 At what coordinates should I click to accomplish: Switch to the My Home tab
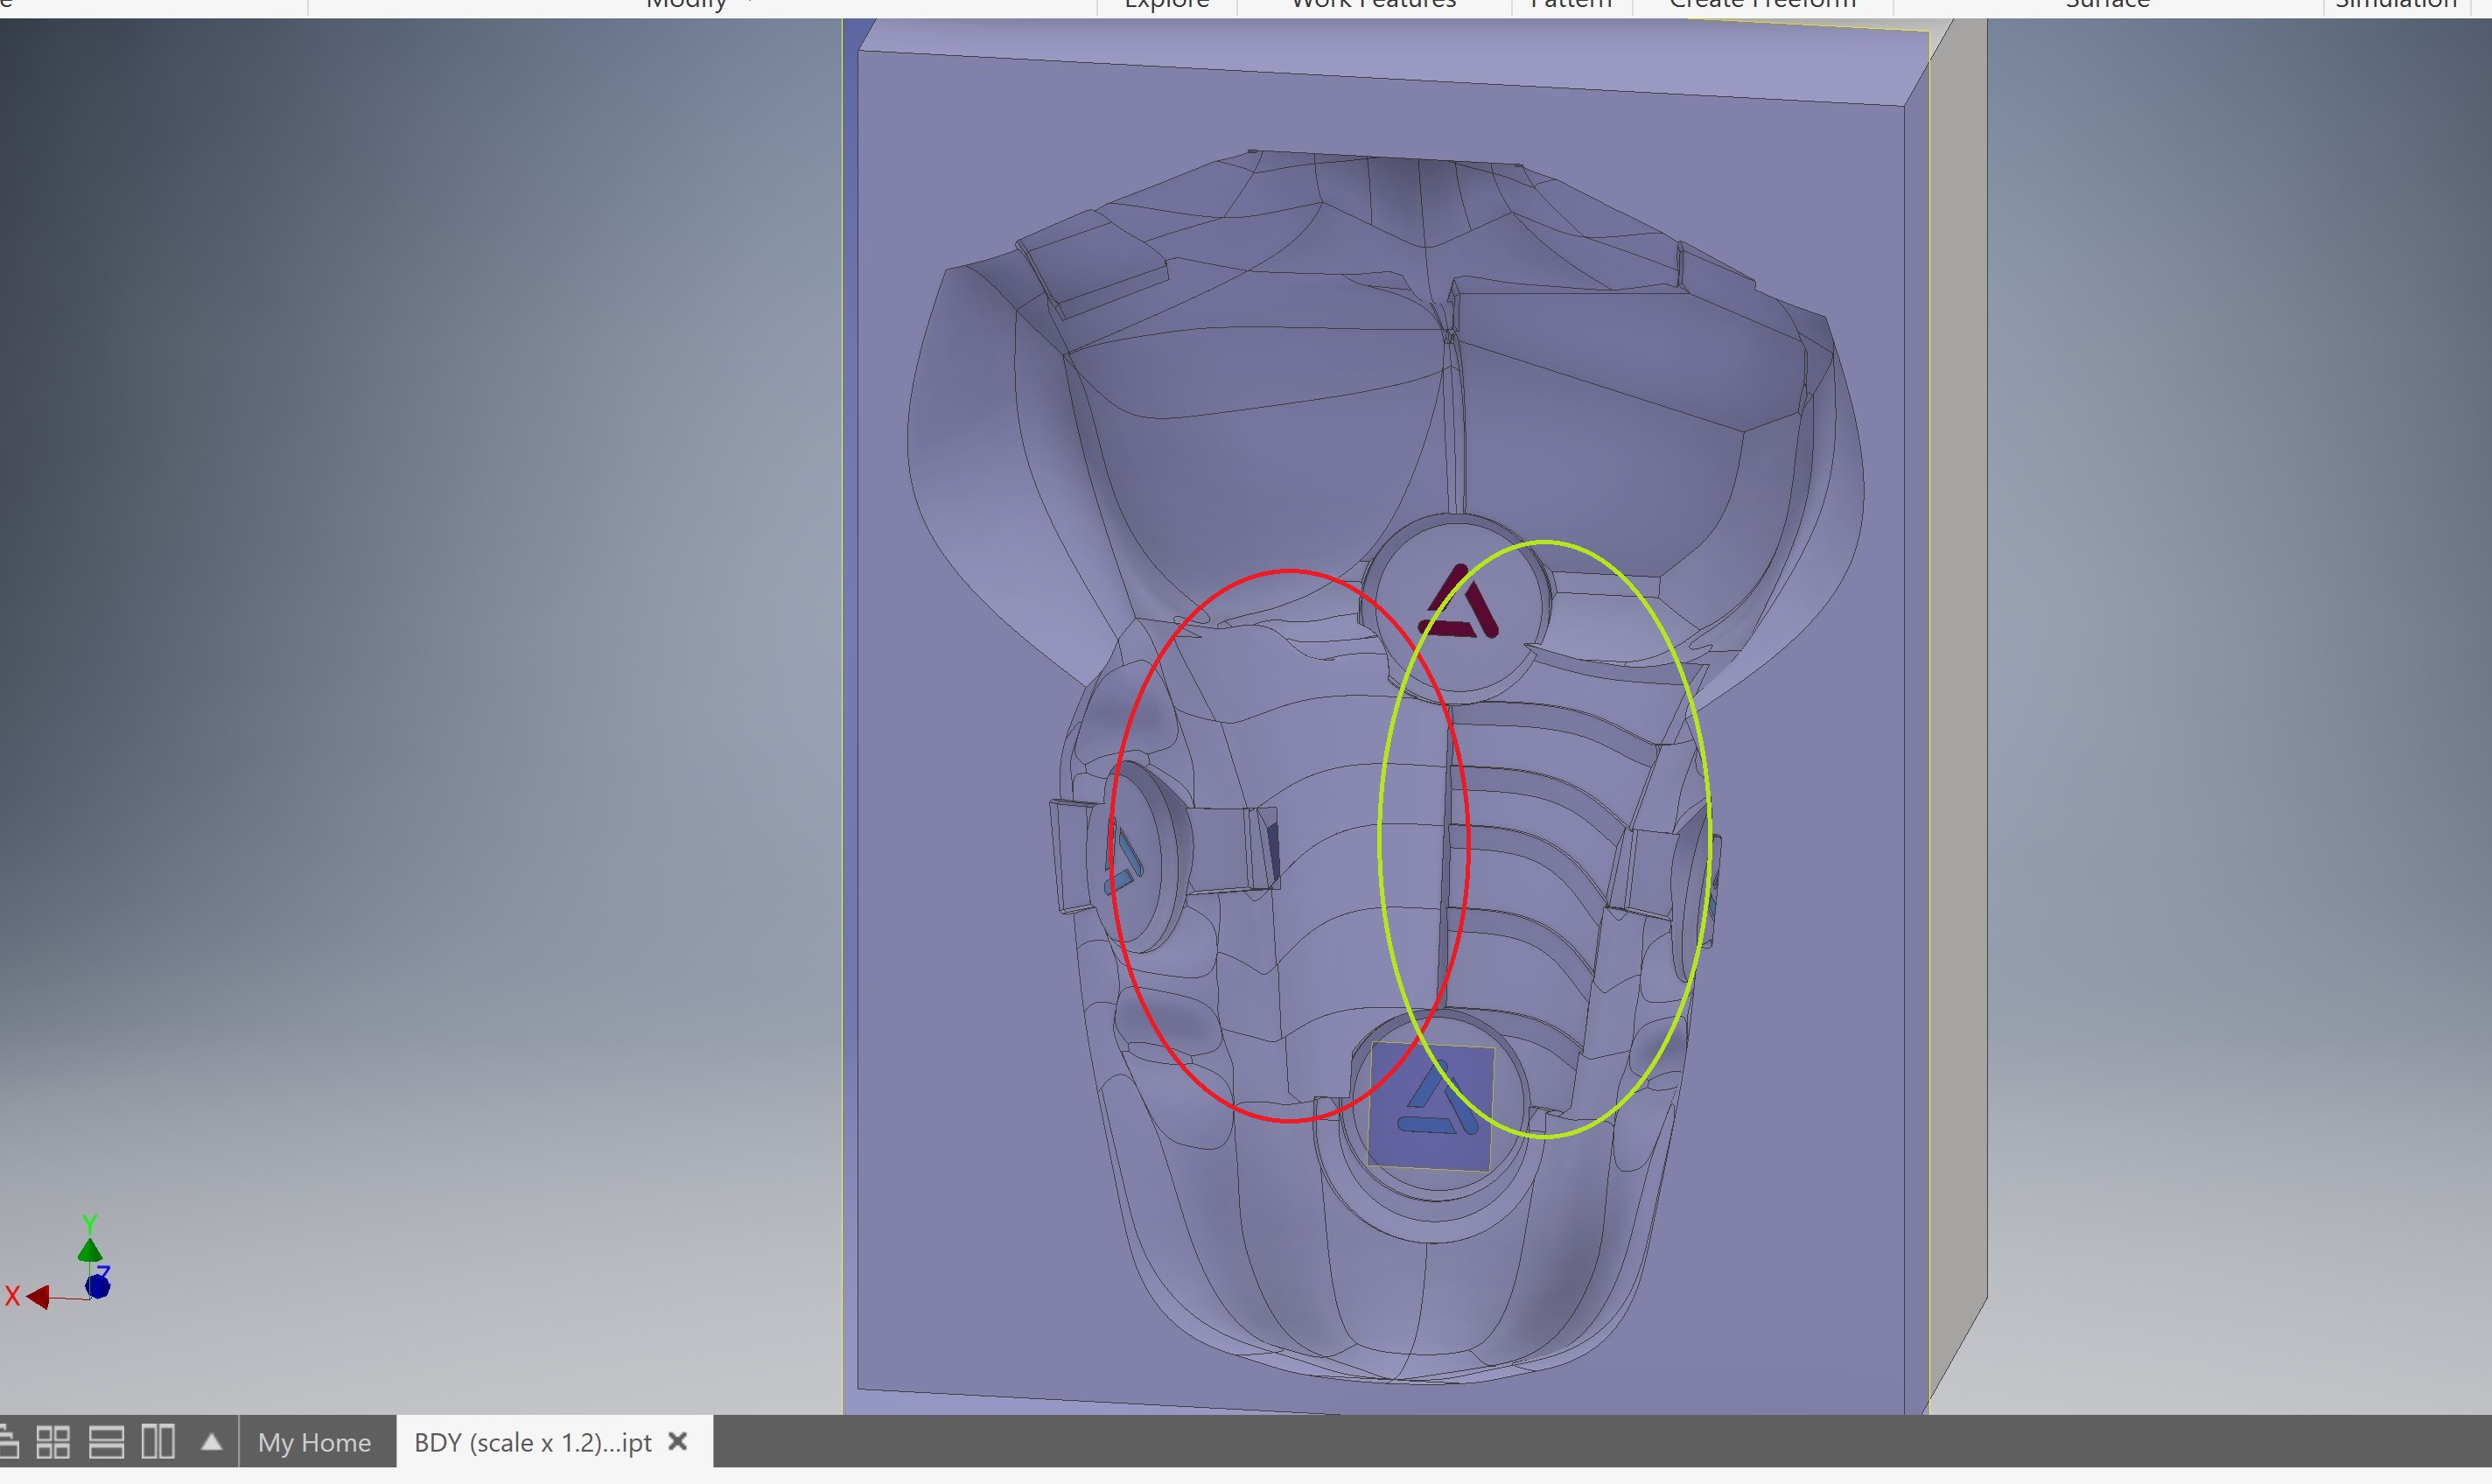pos(314,1442)
